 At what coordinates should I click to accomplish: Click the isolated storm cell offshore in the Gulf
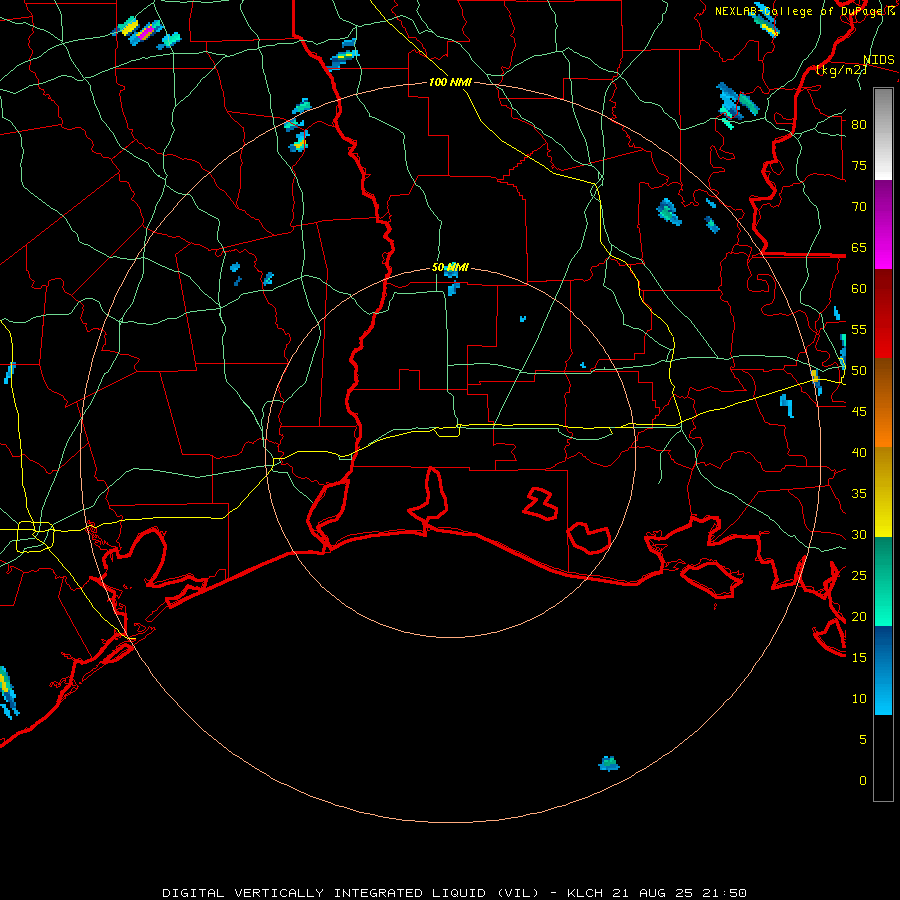point(609,763)
